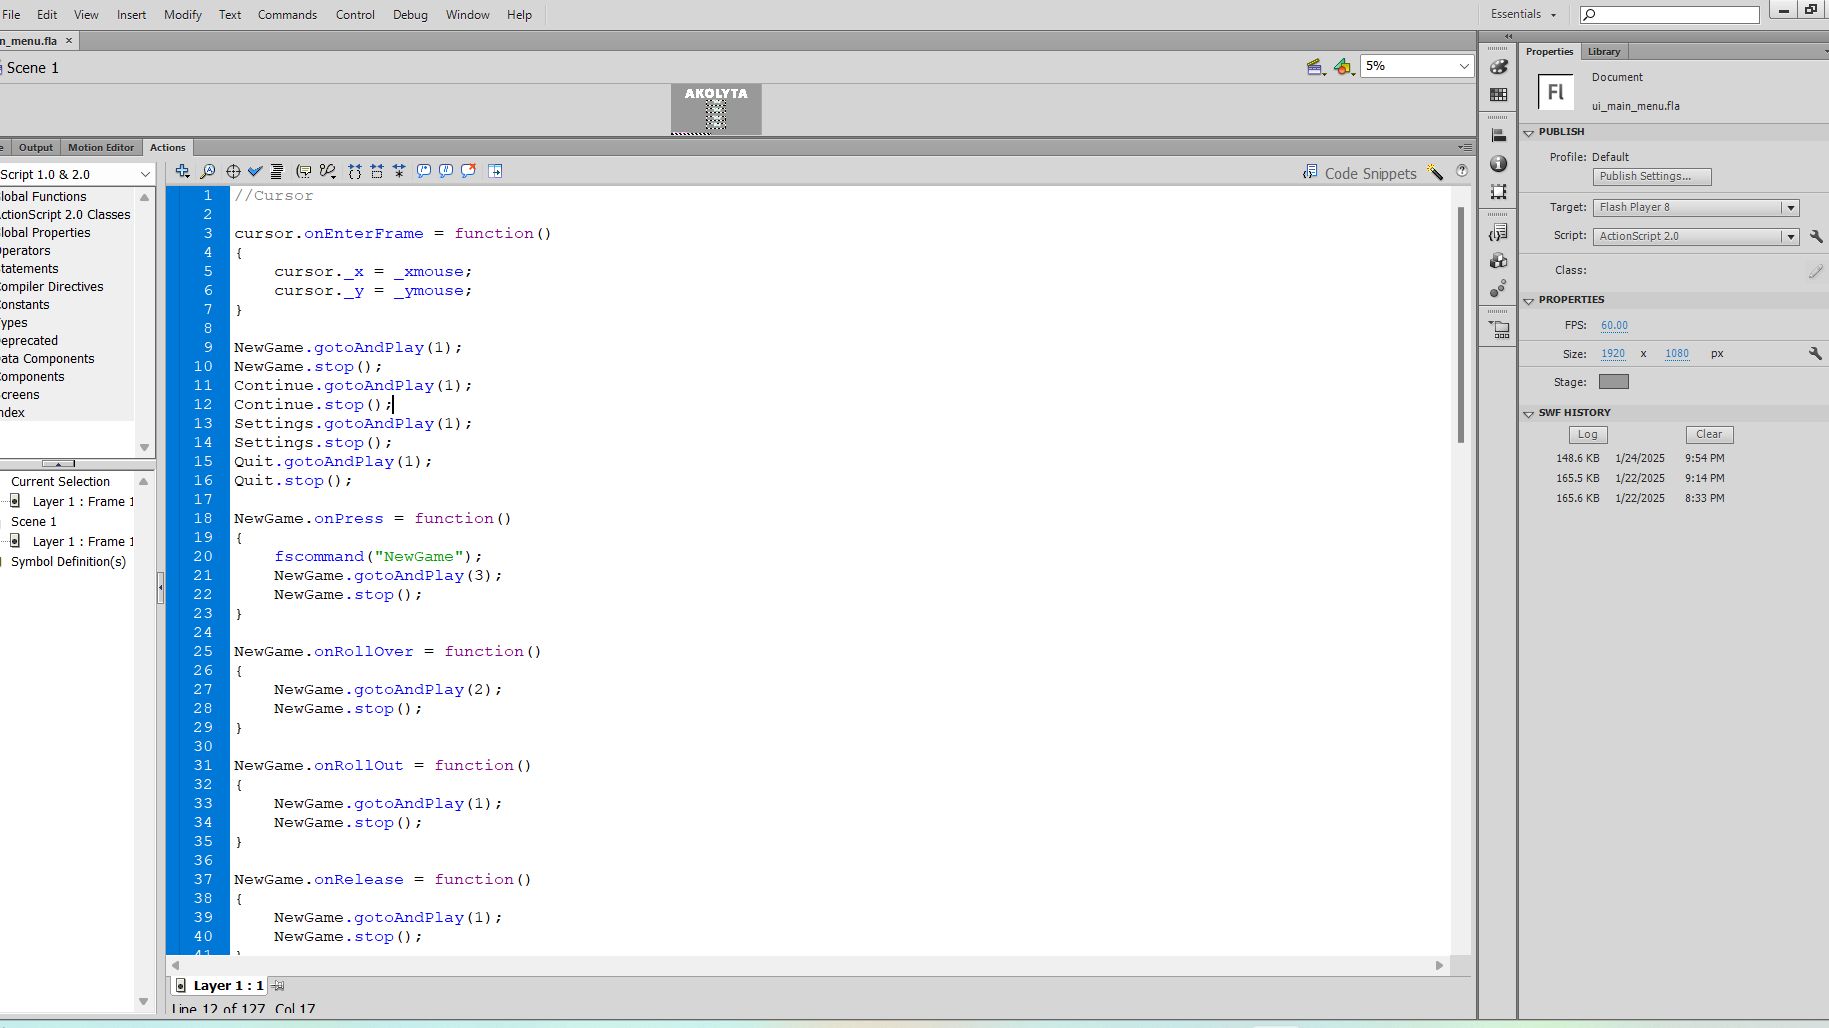This screenshot has height=1028, width=1829.
Task: Collapse the PUBLISH section
Action: point(1528,132)
